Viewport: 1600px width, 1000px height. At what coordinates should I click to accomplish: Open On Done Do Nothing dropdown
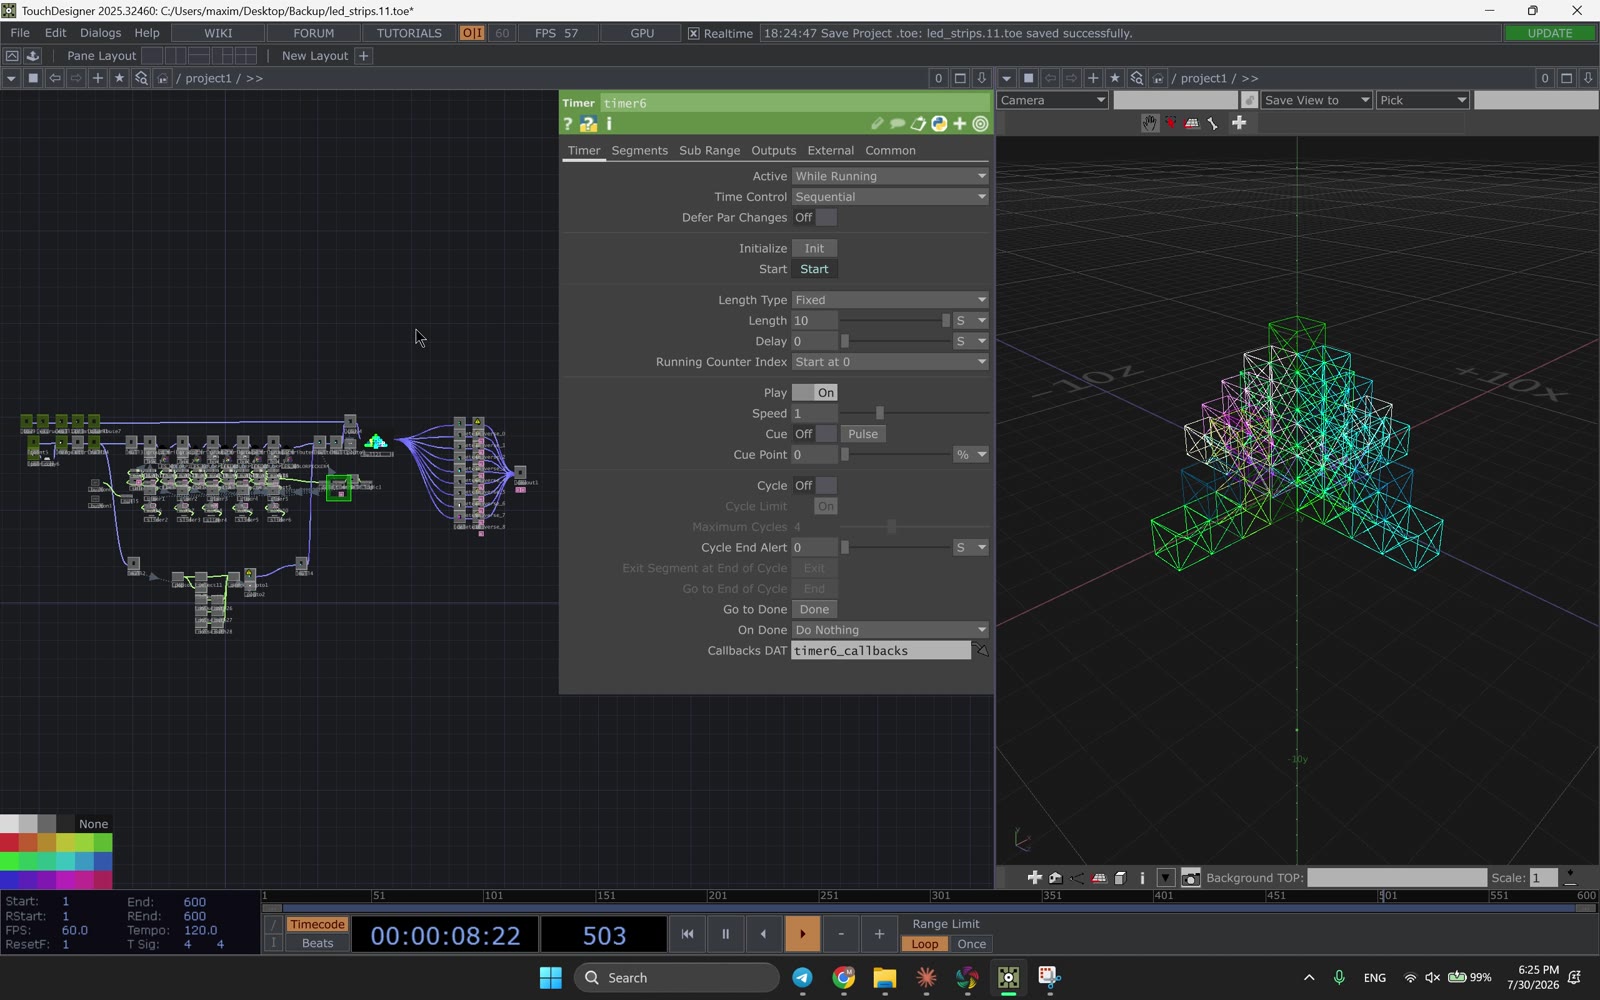point(890,630)
